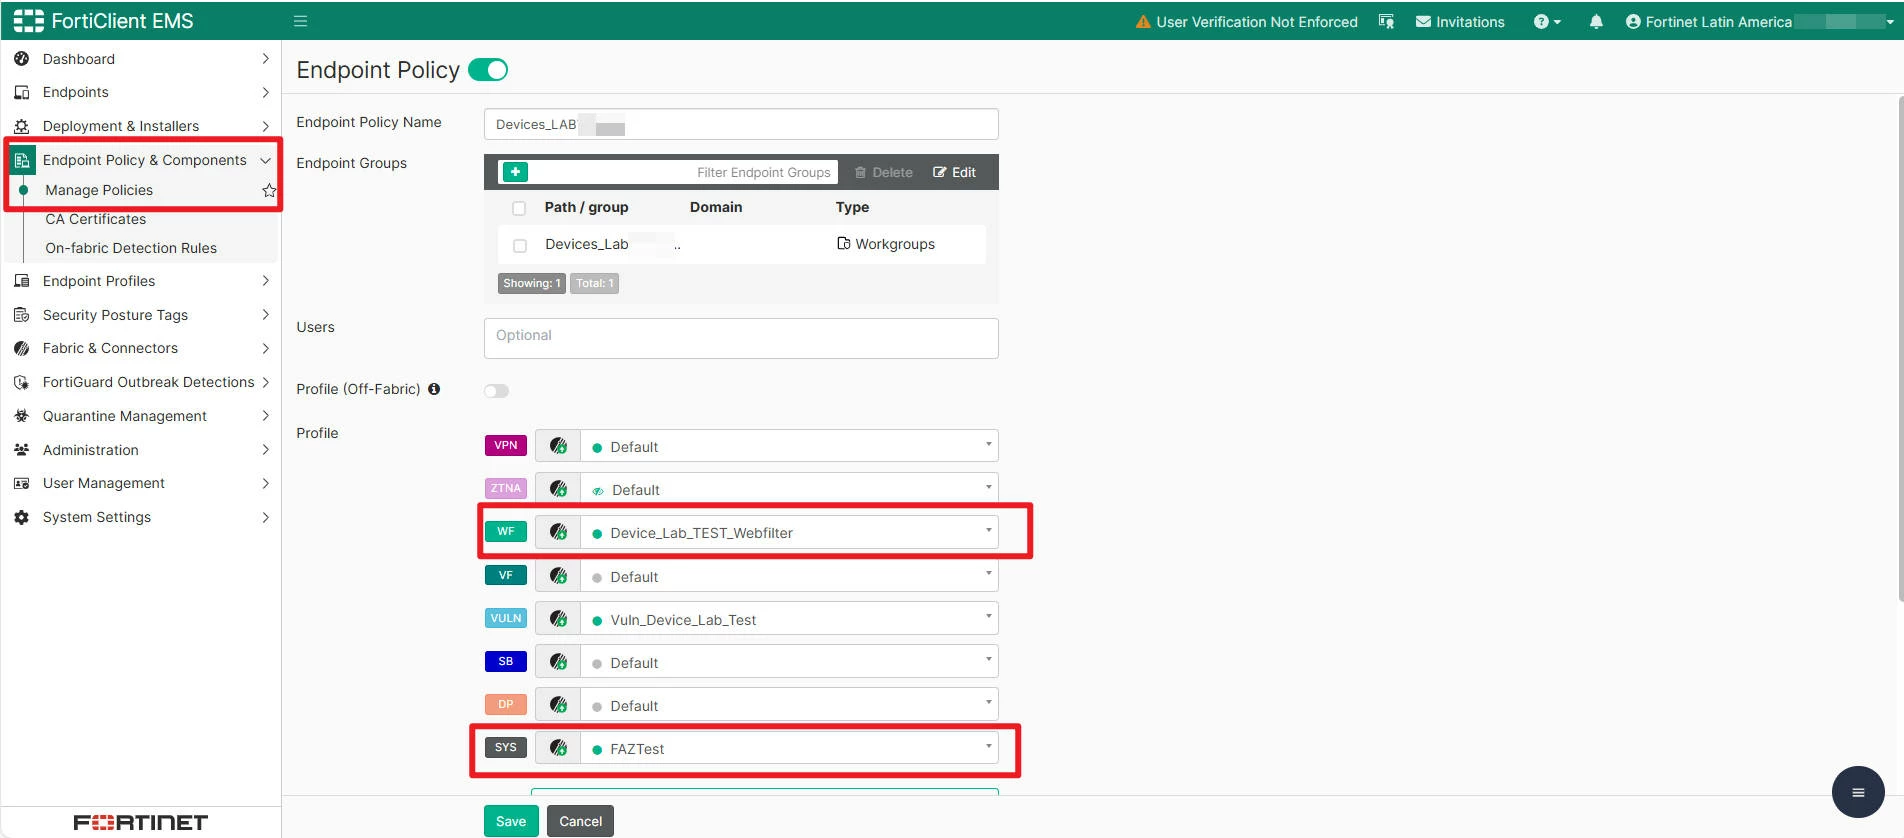
Task: Click the Endpoints sidebar icon
Action: tap(21, 92)
